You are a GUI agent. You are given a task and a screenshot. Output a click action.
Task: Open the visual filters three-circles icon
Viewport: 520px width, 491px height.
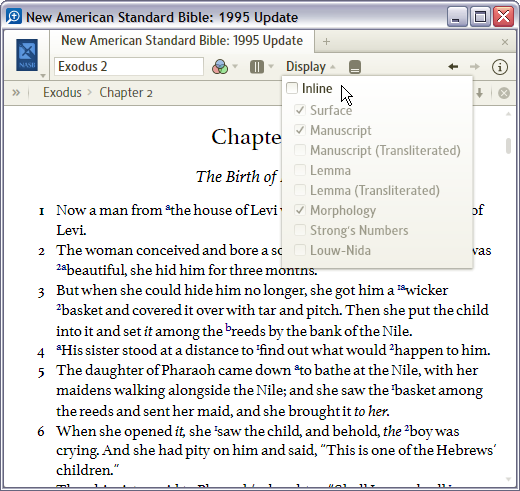pyautogui.click(x=220, y=67)
